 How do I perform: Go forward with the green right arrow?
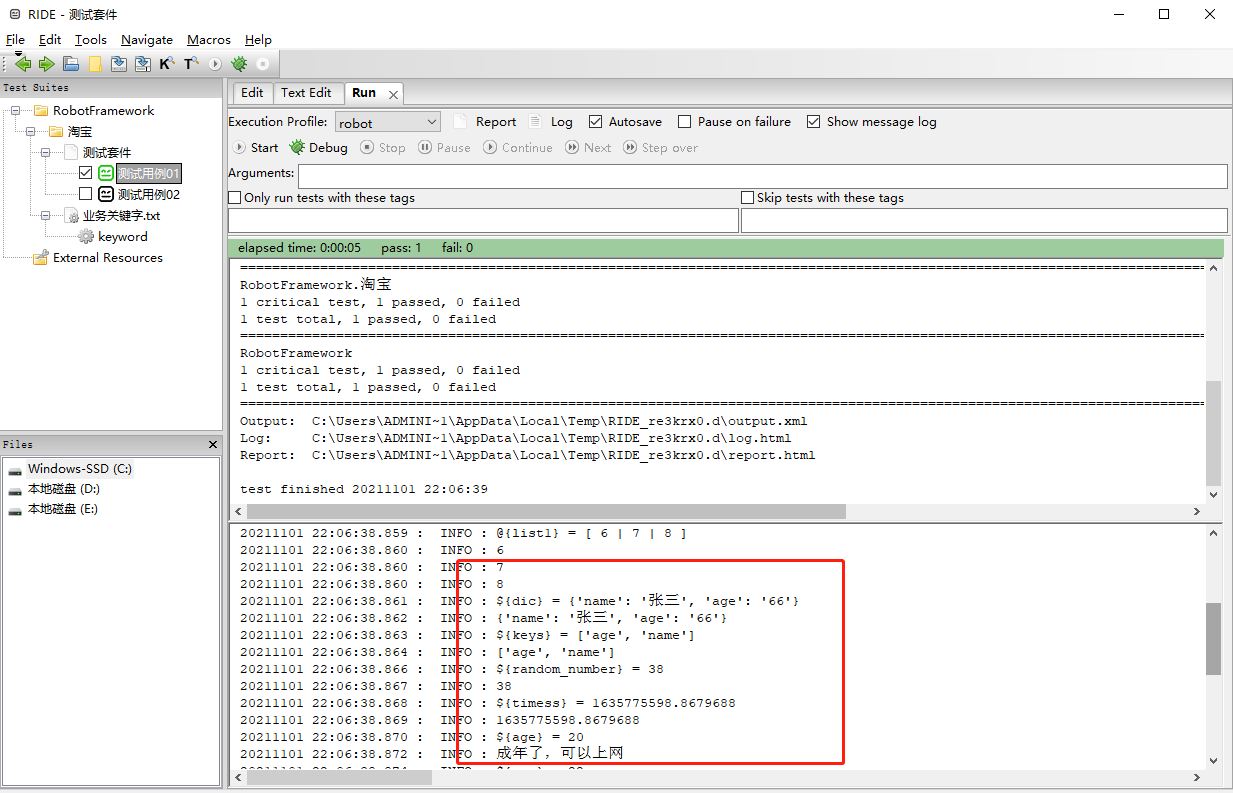click(47, 64)
